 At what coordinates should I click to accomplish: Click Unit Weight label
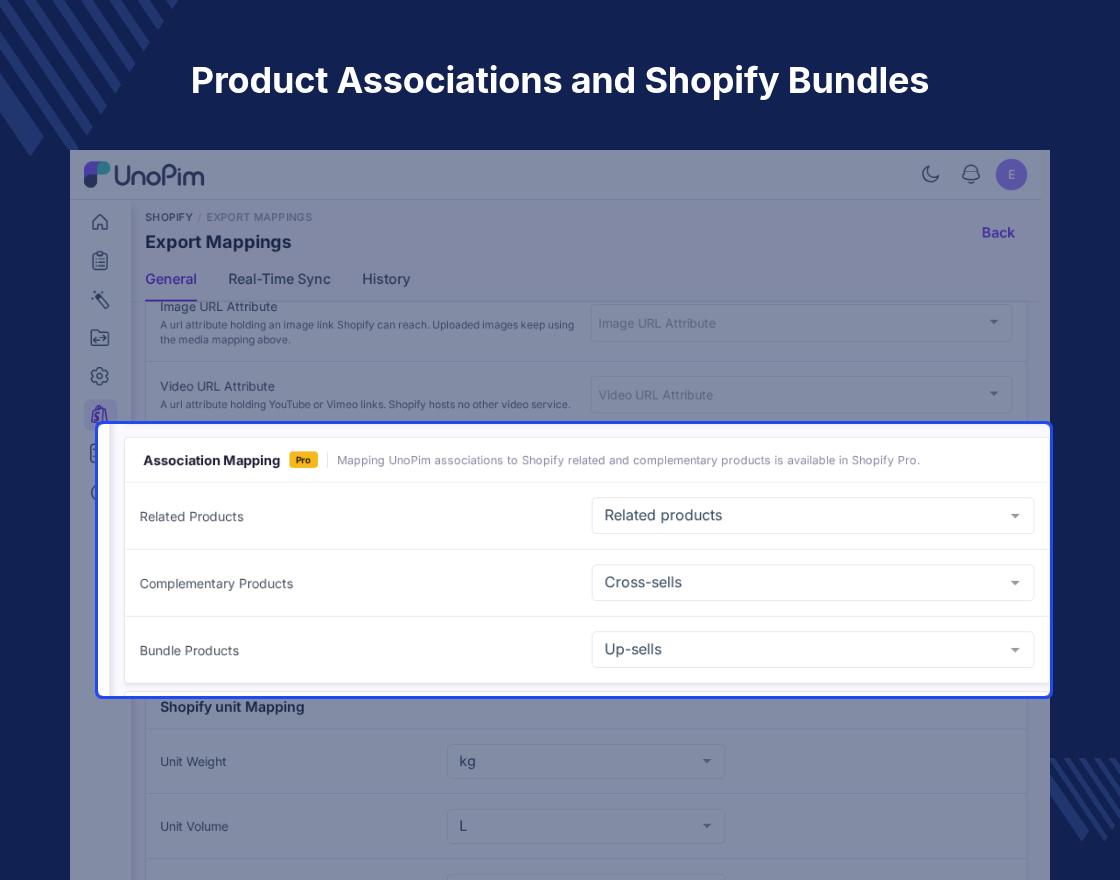click(x=193, y=762)
